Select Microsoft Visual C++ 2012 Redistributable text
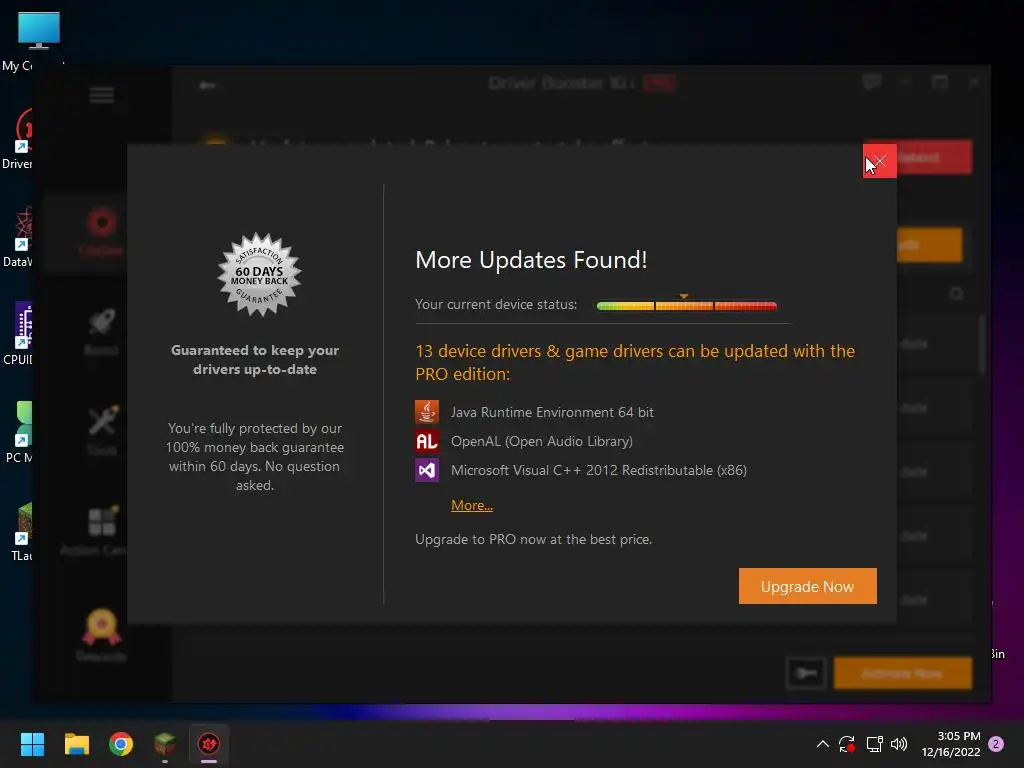This screenshot has height=768, width=1024. click(x=598, y=470)
